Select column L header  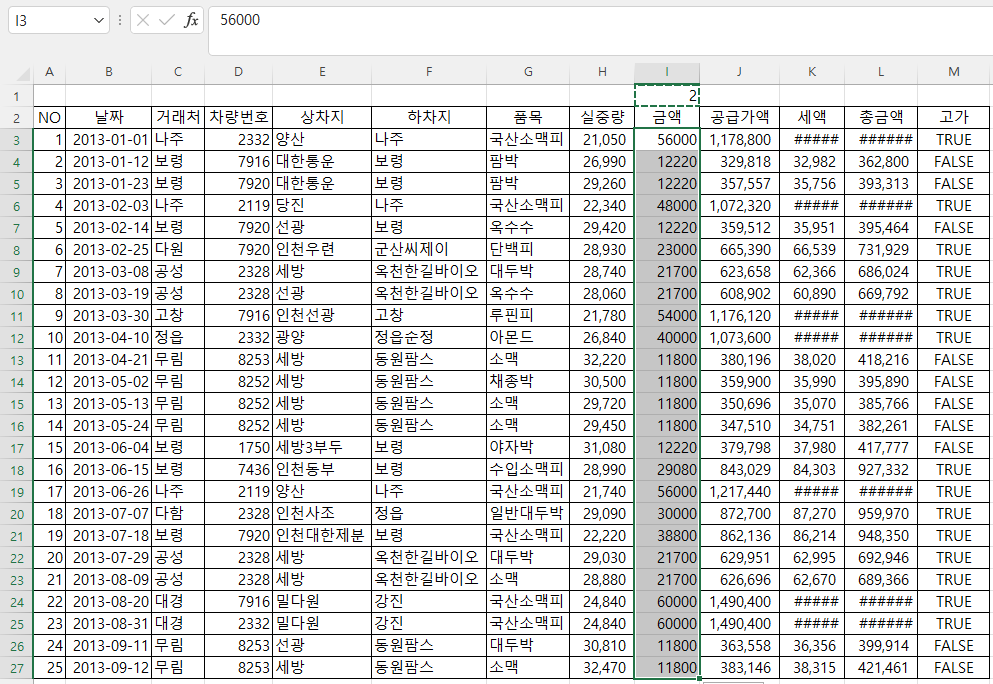pyautogui.click(x=881, y=72)
